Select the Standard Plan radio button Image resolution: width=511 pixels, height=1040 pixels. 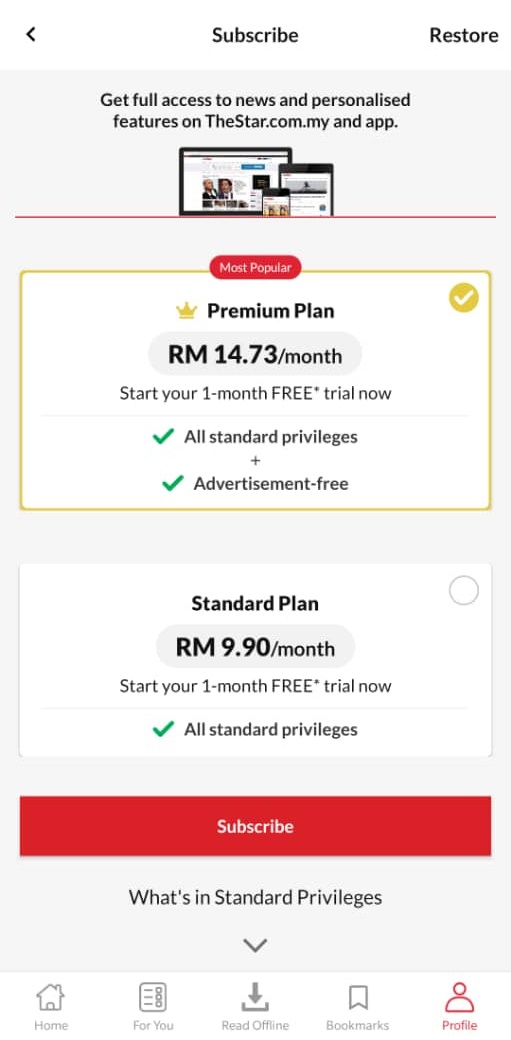coord(463,590)
